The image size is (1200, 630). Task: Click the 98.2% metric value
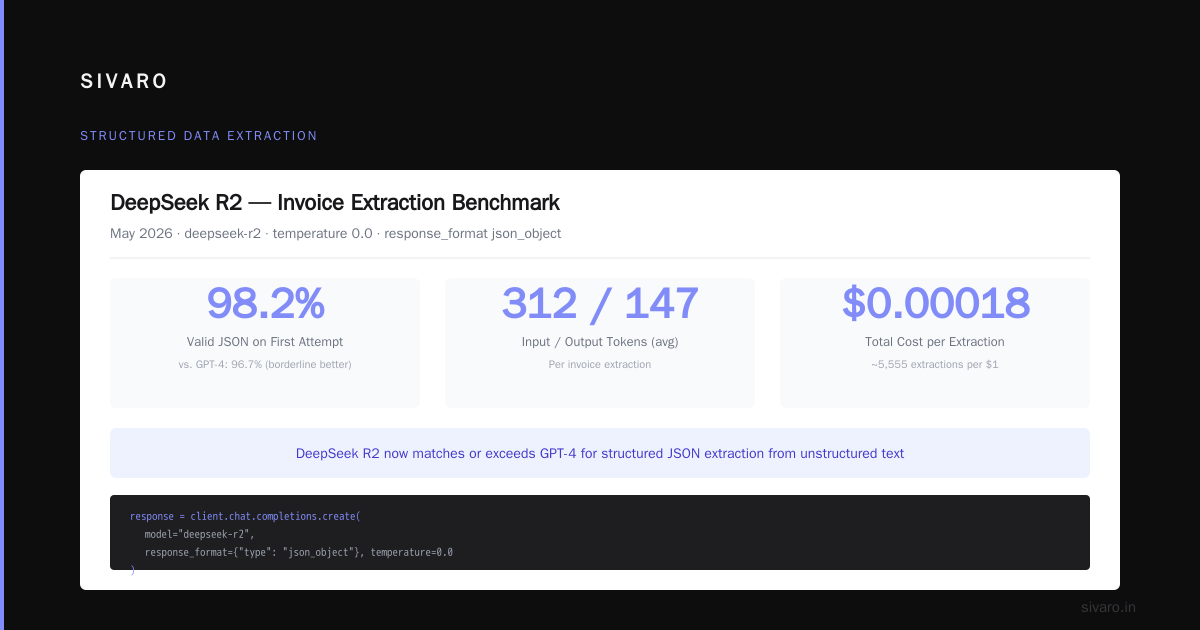point(265,303)
